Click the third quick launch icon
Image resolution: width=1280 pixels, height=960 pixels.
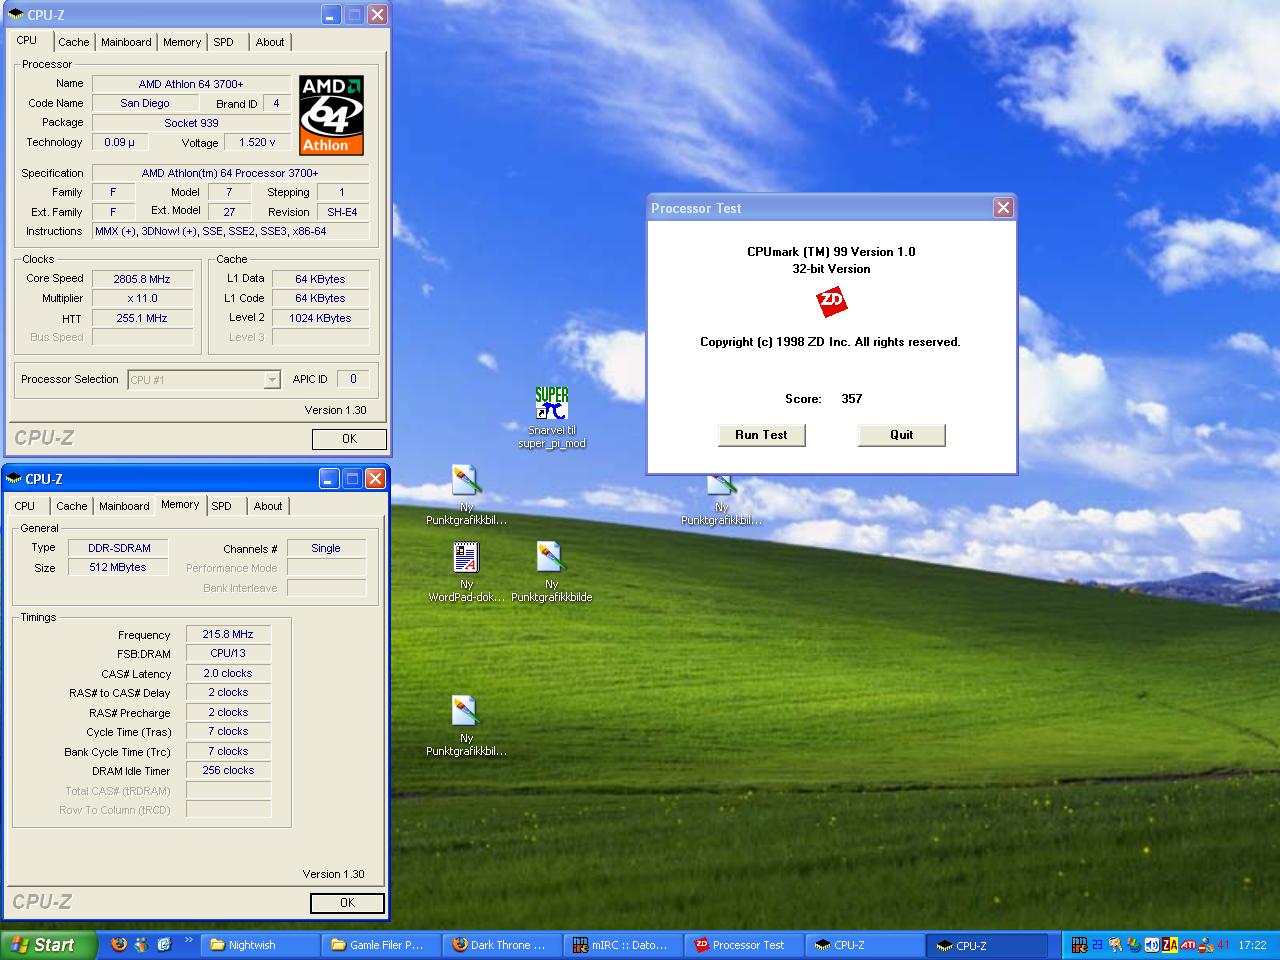click(163, 944)
